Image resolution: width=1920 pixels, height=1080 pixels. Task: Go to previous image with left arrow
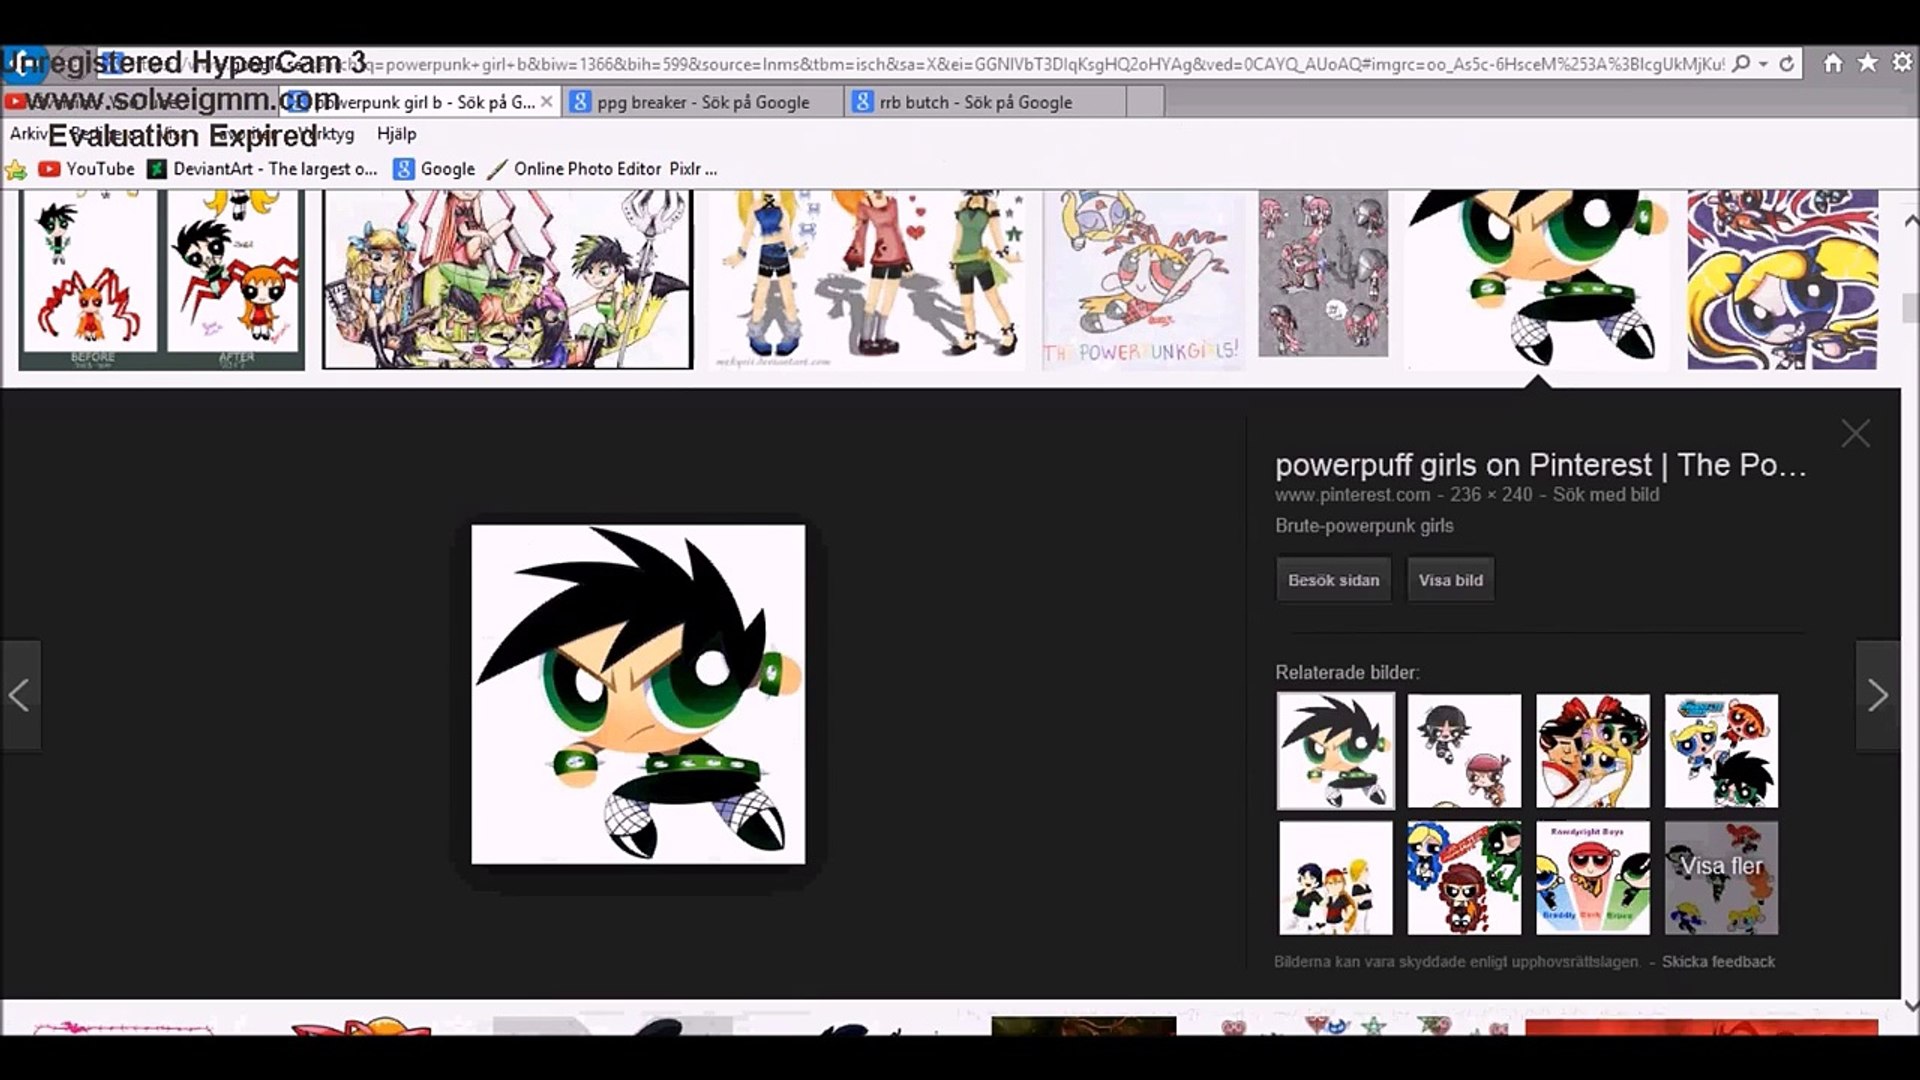20,696
